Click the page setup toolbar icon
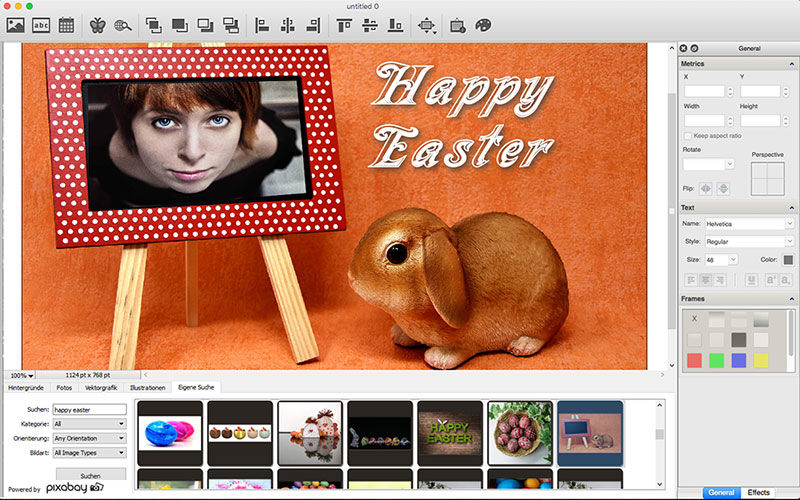Screen dimensions: 800x500 (x=458, y=25)
